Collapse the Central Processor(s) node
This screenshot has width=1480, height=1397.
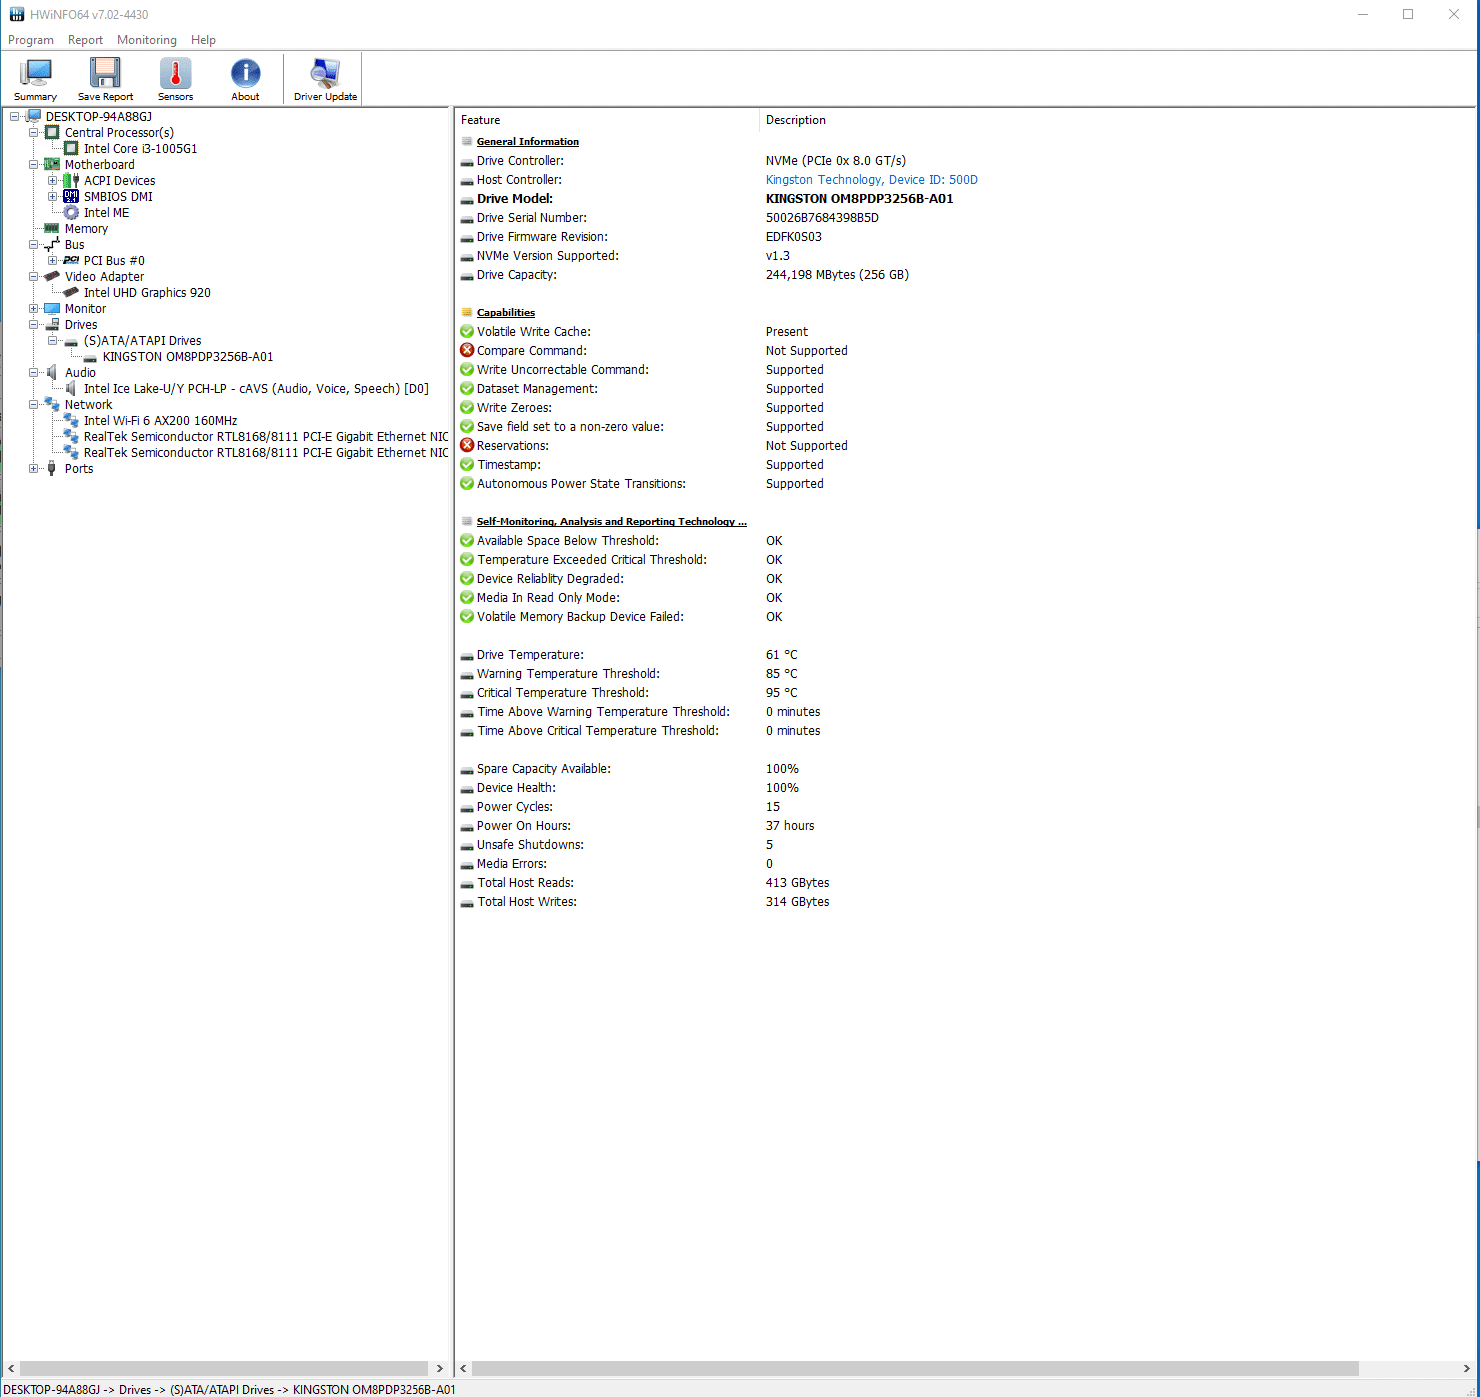click(33, 133)
